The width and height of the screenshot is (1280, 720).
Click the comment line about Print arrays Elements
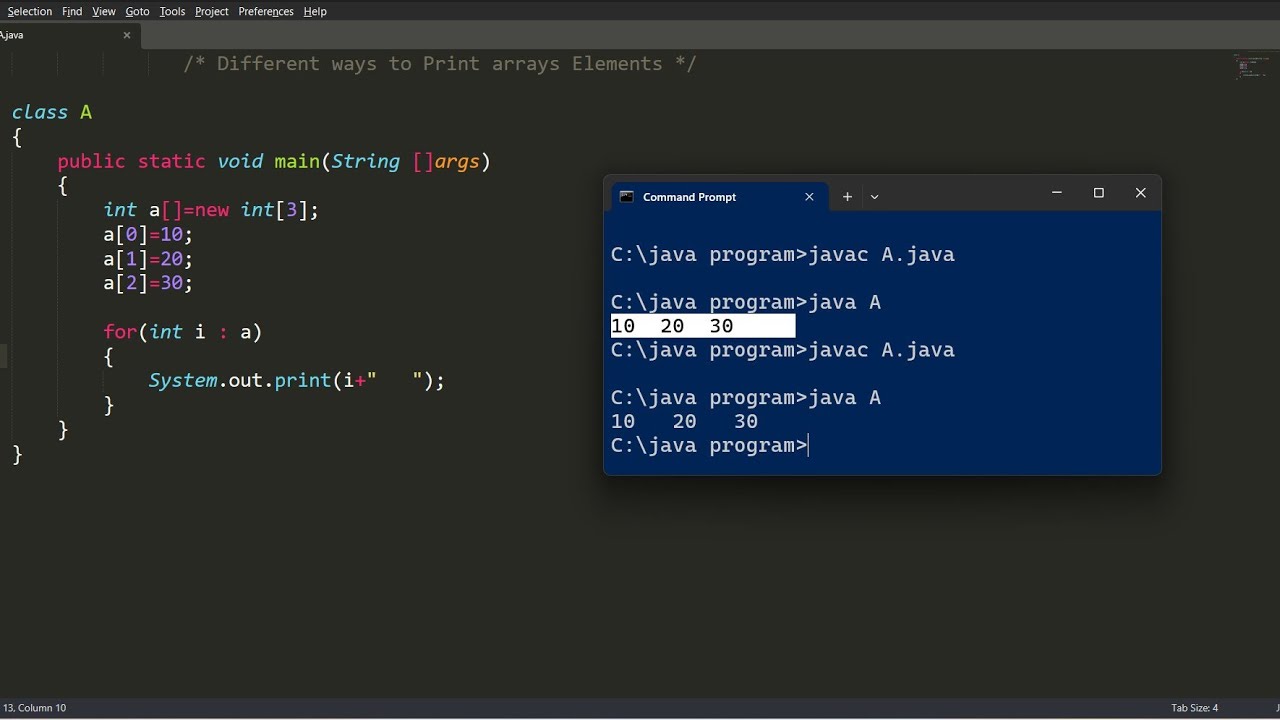click(440, 64)
